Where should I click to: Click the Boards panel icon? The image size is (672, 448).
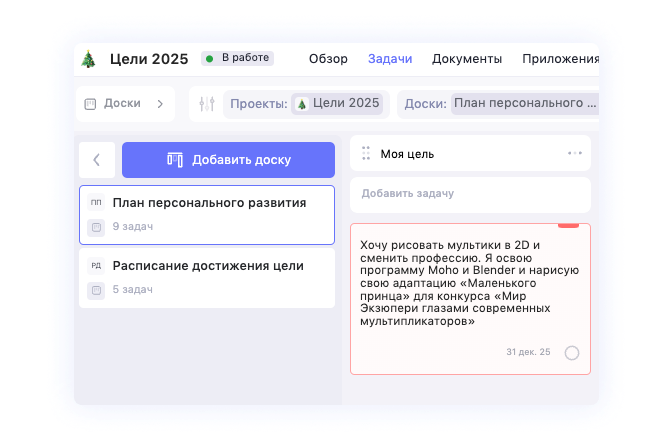tap(90, 104)
